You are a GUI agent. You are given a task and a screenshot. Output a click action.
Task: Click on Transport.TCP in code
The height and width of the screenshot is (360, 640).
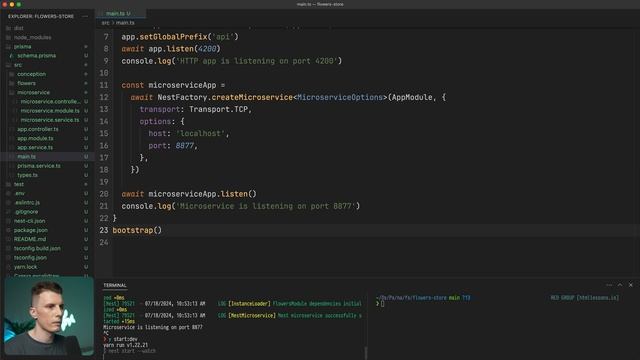point(218,109)
